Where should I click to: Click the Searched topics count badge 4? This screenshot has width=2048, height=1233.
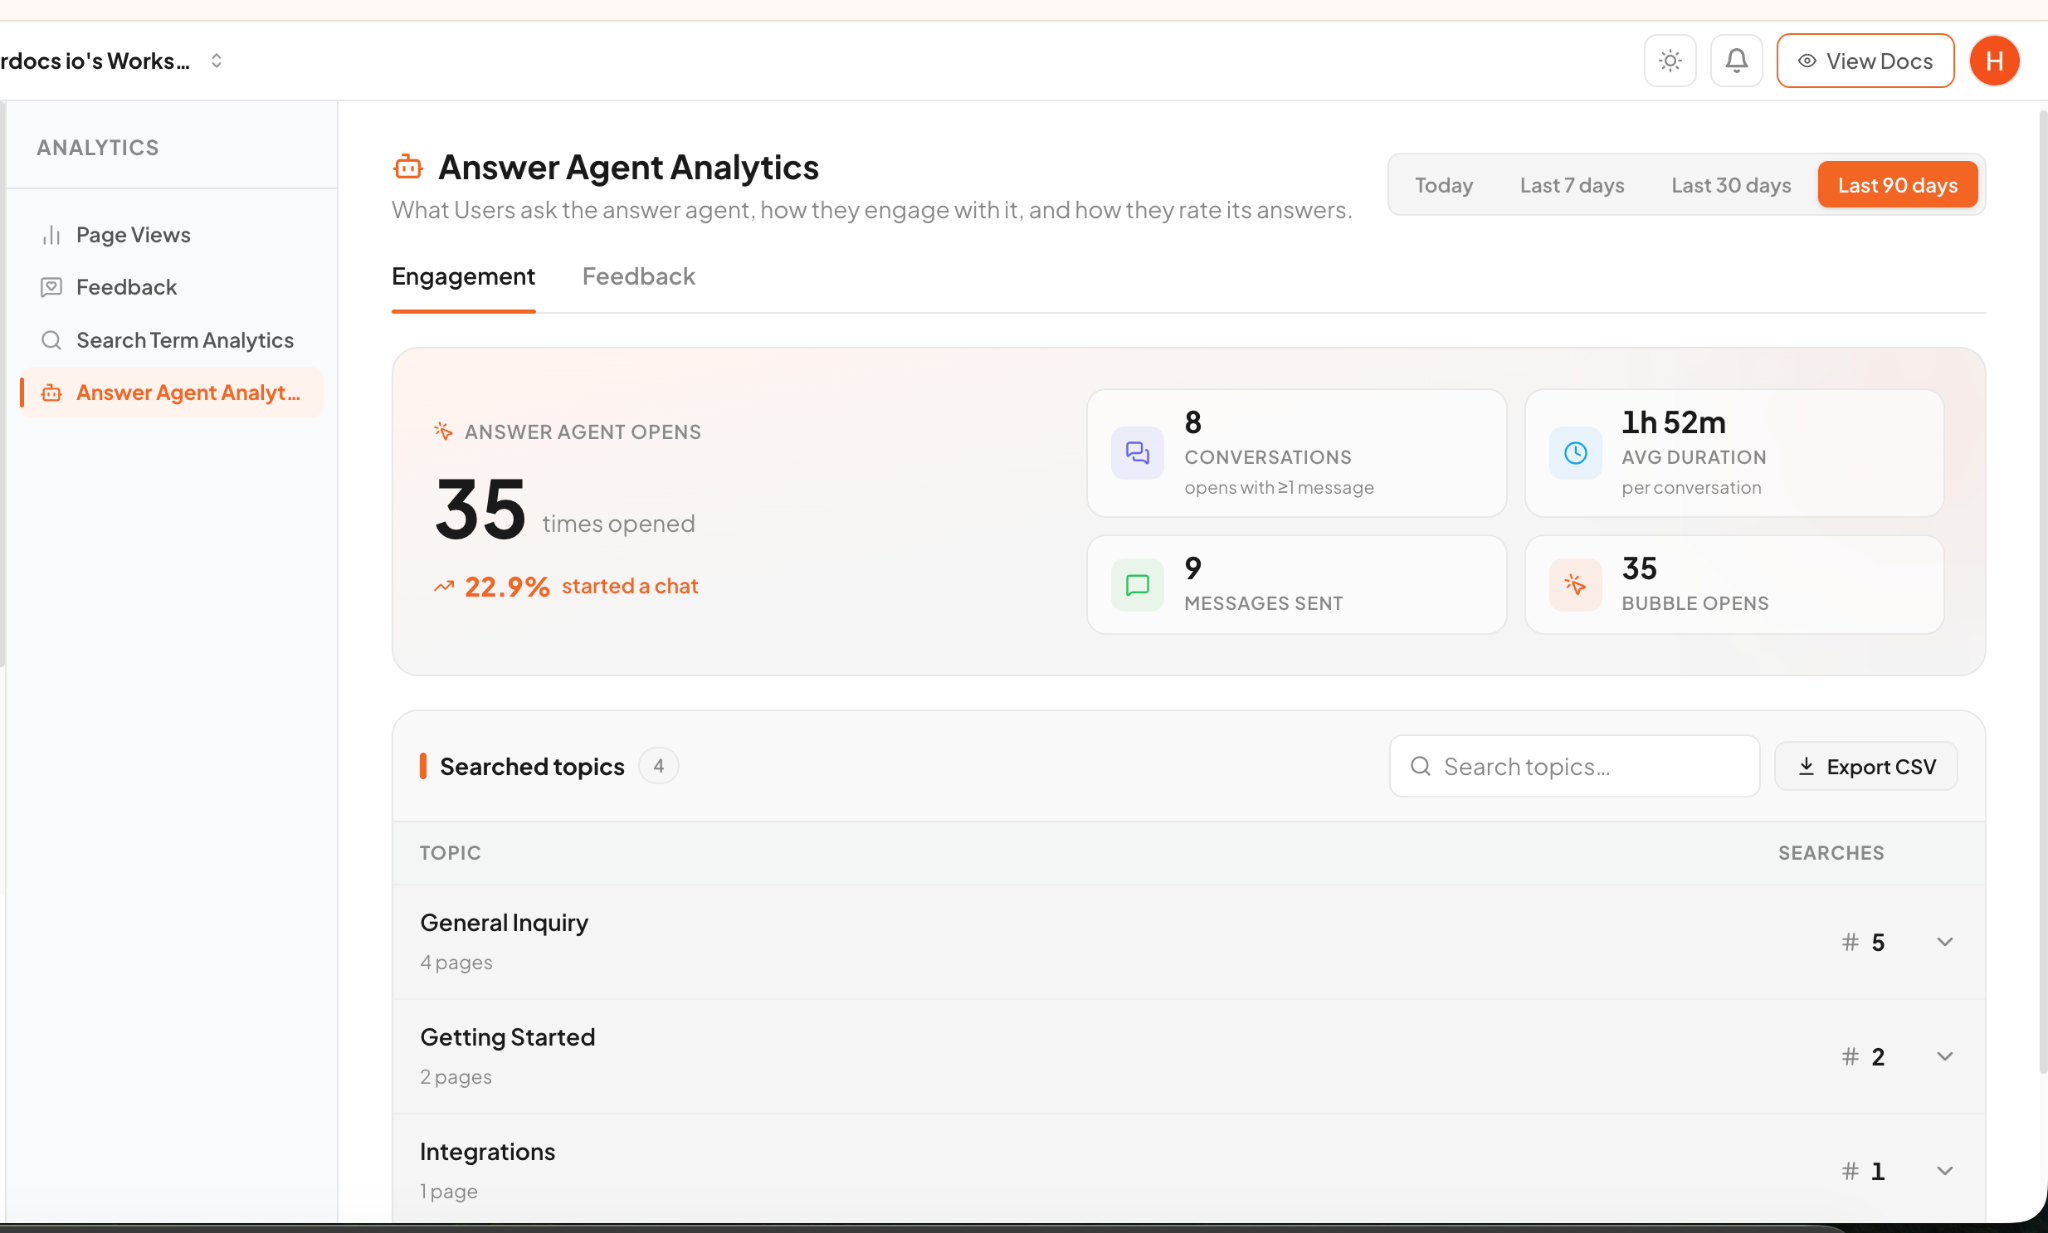658,766
